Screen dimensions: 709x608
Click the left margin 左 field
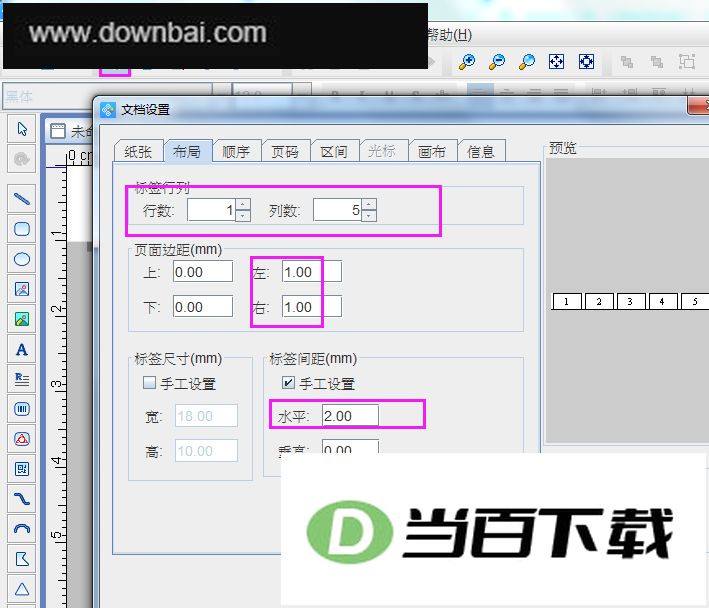pos(312,272)
